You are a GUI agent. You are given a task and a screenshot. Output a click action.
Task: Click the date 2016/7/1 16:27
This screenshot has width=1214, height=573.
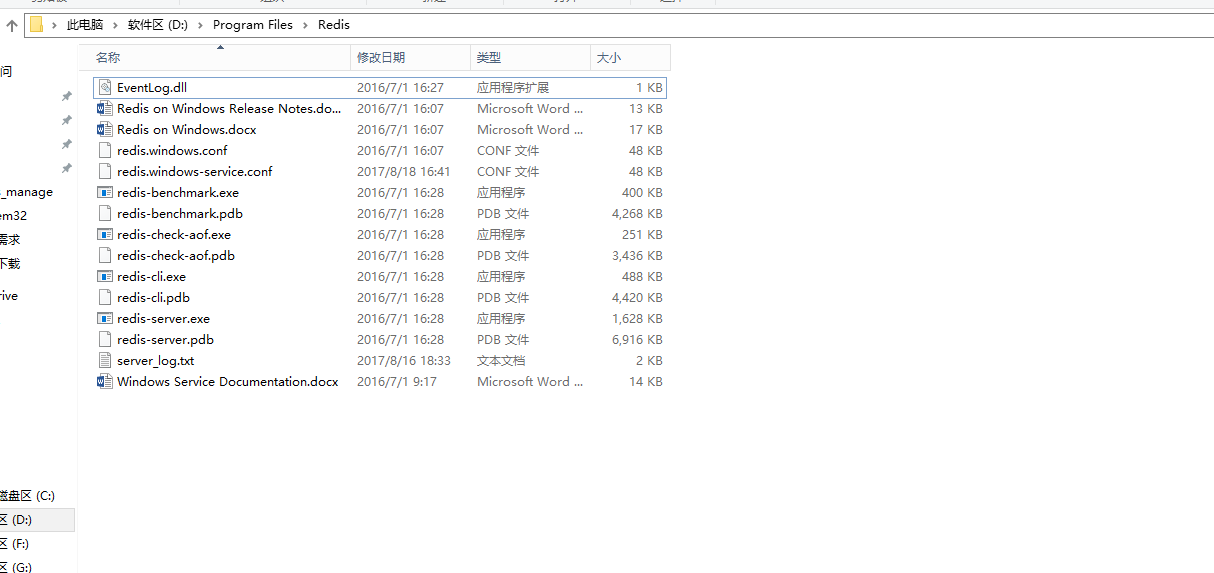point(400,88)
